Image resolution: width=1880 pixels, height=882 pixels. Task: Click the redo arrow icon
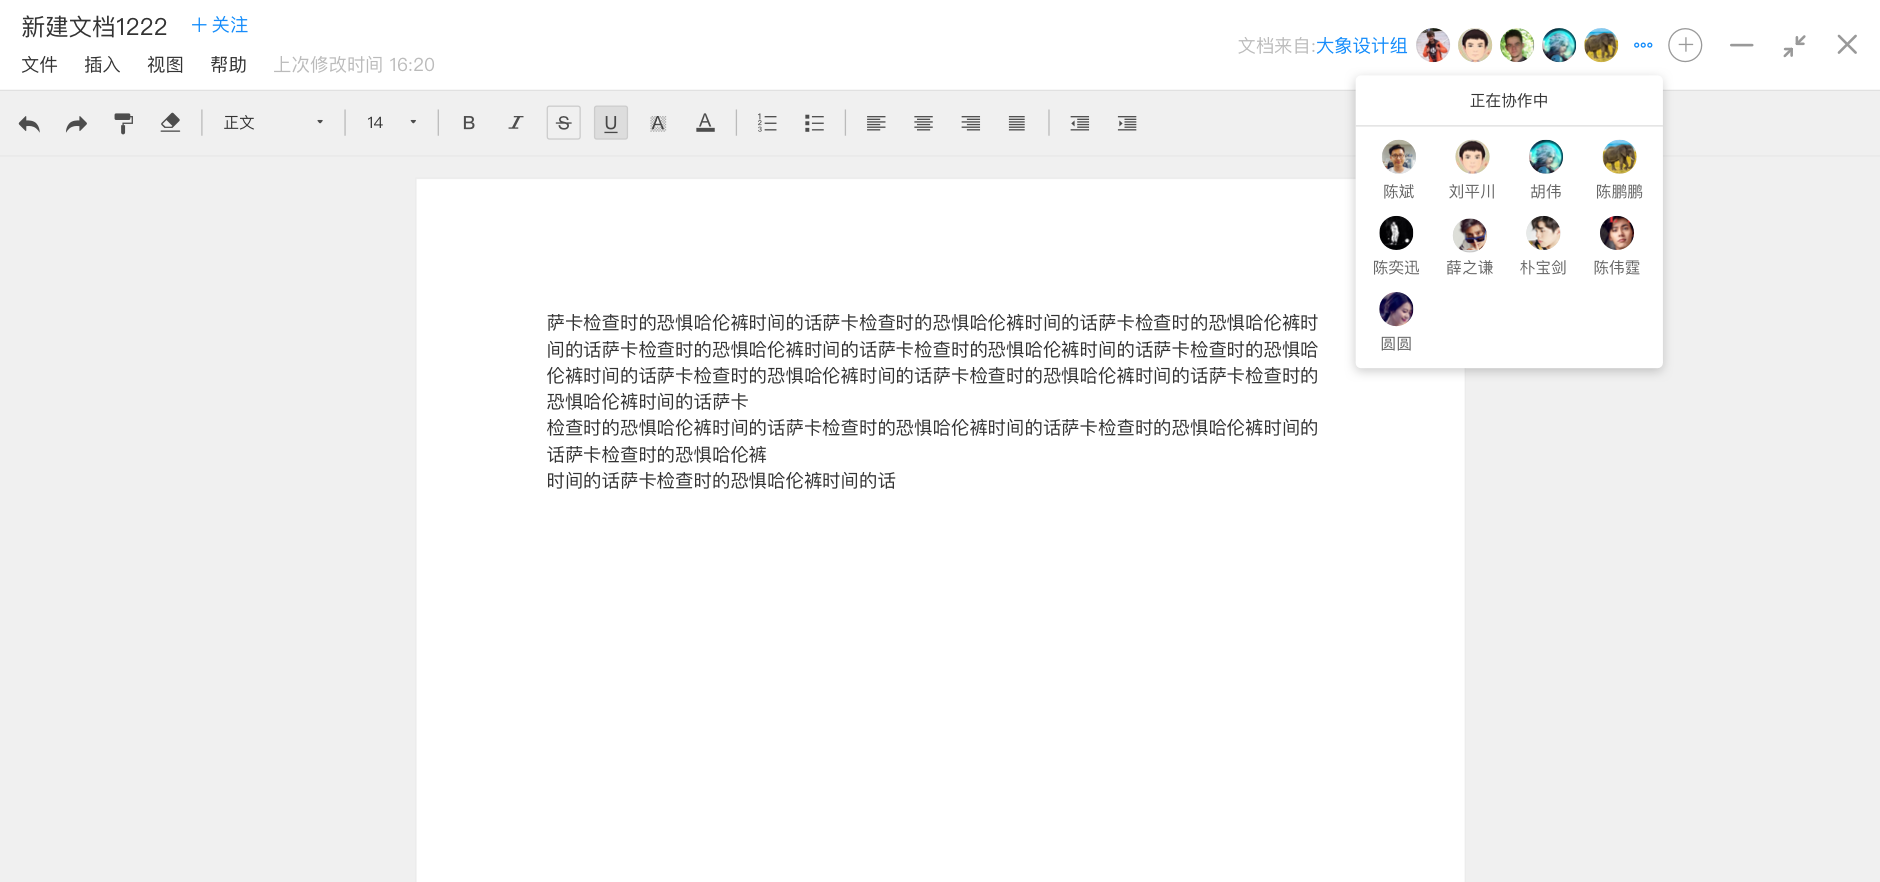[76, 123]
